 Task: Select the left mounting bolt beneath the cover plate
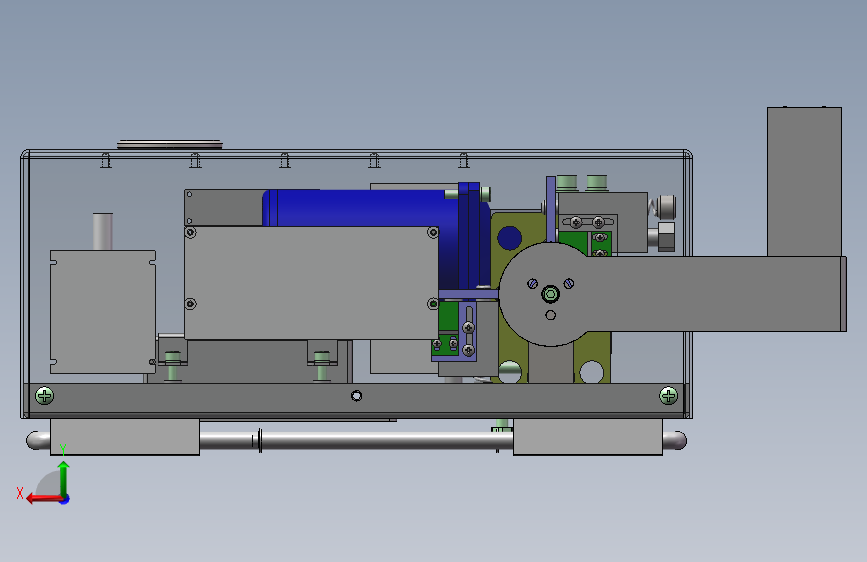pos(173,366)
